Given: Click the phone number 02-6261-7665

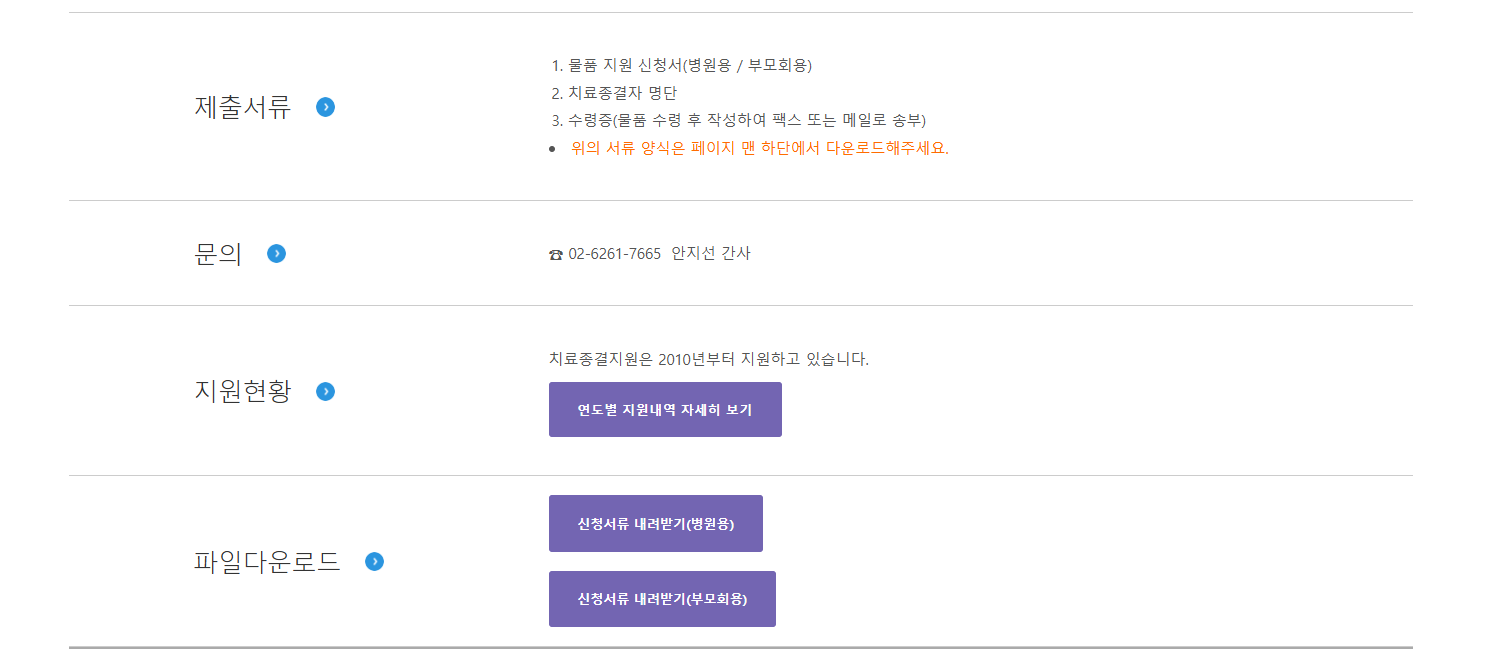Looking at the screenshot, I should point(614,254).
